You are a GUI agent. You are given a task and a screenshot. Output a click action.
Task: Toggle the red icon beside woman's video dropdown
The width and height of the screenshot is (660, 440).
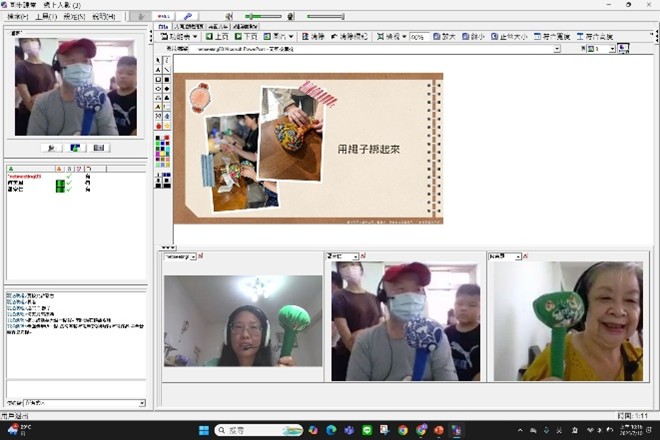(x=201, y=256)
